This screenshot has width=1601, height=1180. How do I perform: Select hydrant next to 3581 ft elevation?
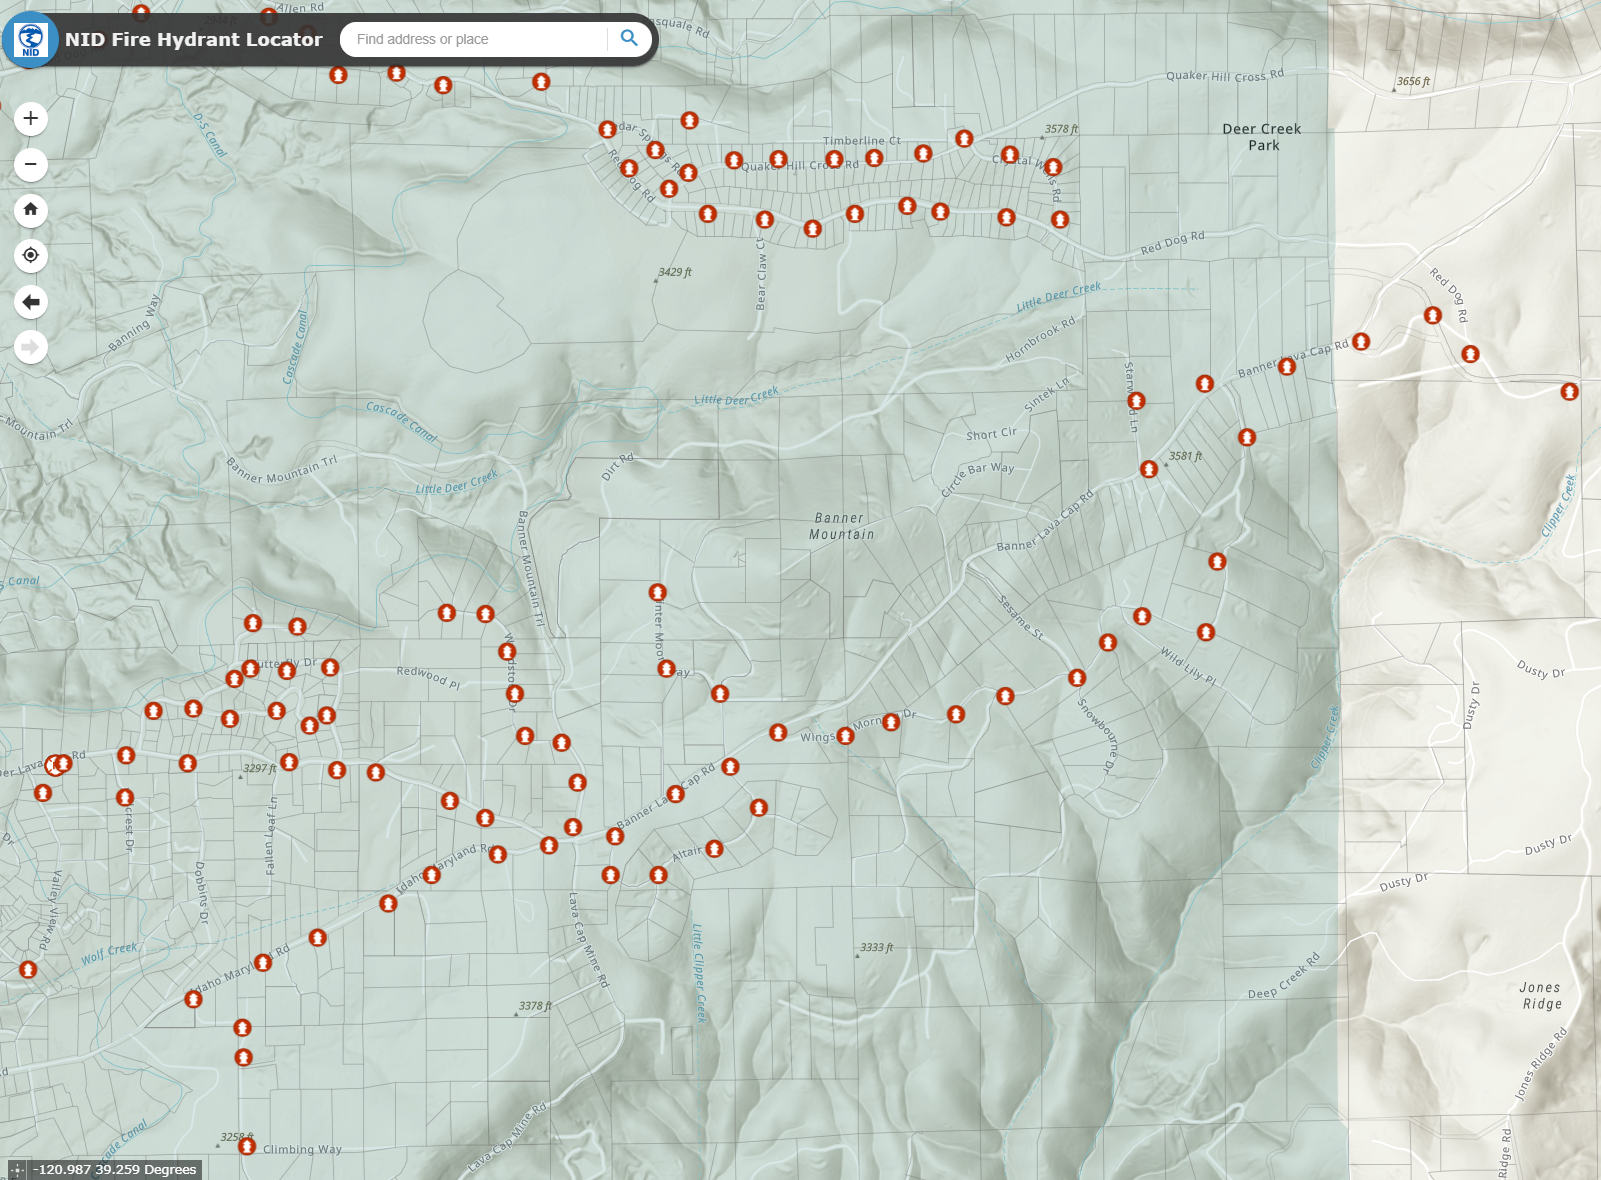[x=1149, y=469]
